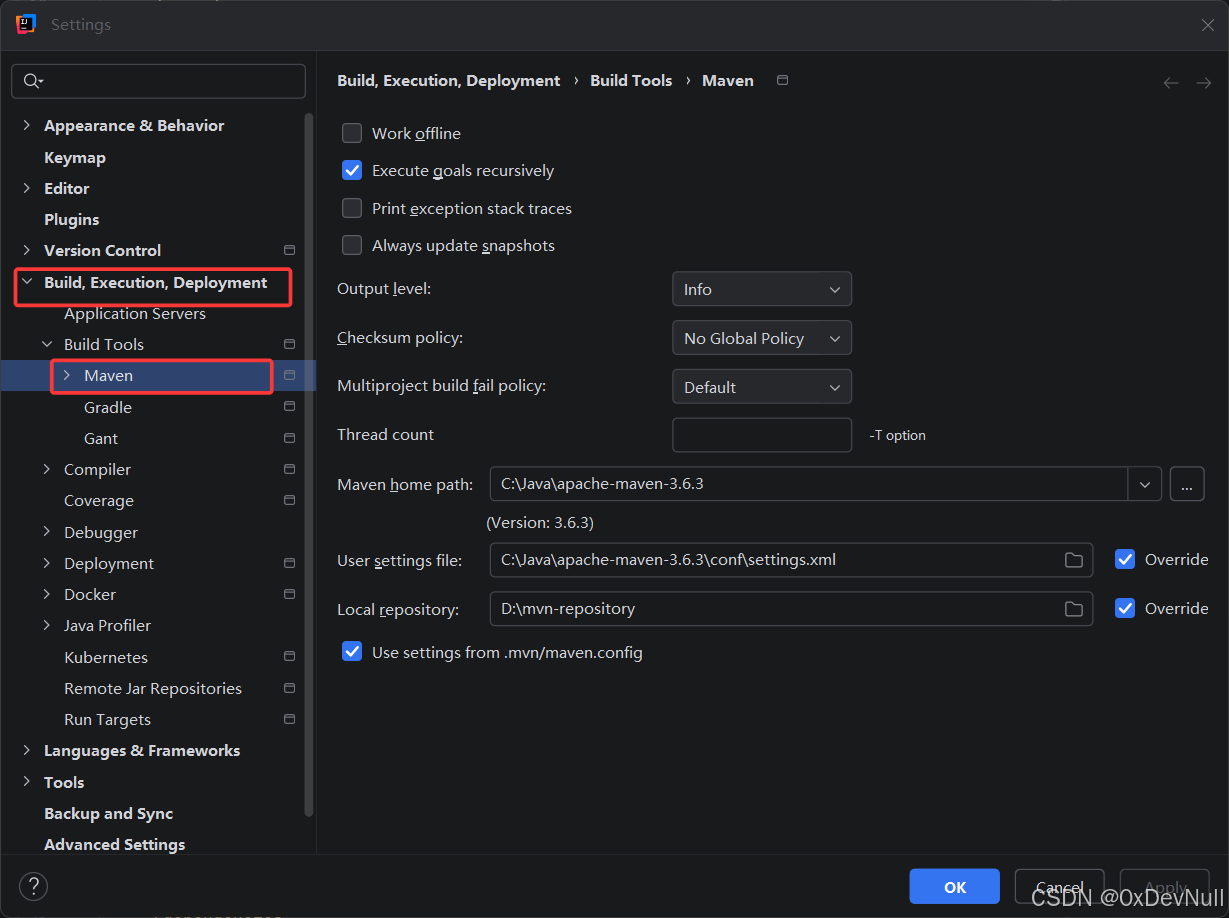This screenshot has height=918, width=1229.
Task: Select Application Servers settings page
Action: pyautogui.click(x=135, y=313)
